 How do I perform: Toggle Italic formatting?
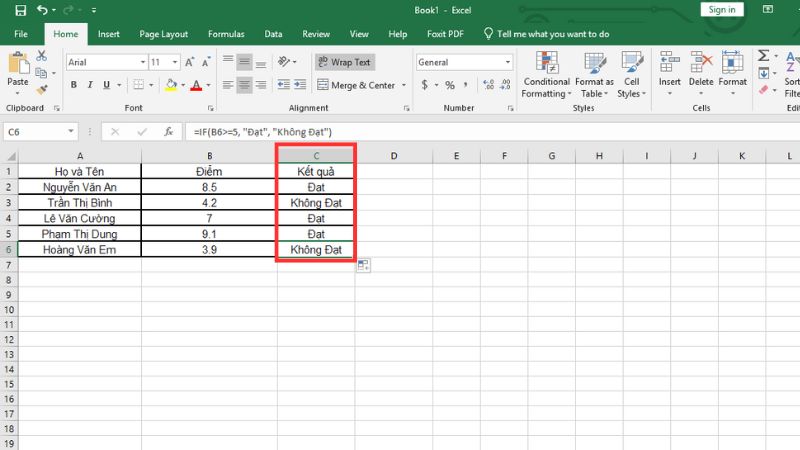(x=88, y=85)
